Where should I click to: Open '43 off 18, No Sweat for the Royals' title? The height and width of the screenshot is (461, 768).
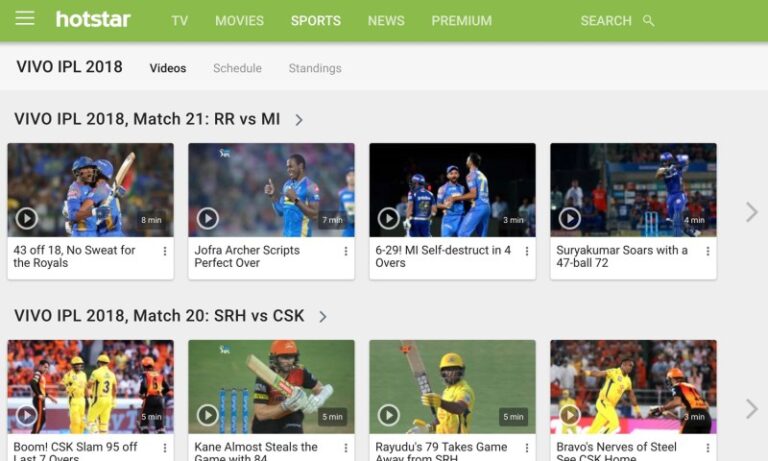coord(74,256)
